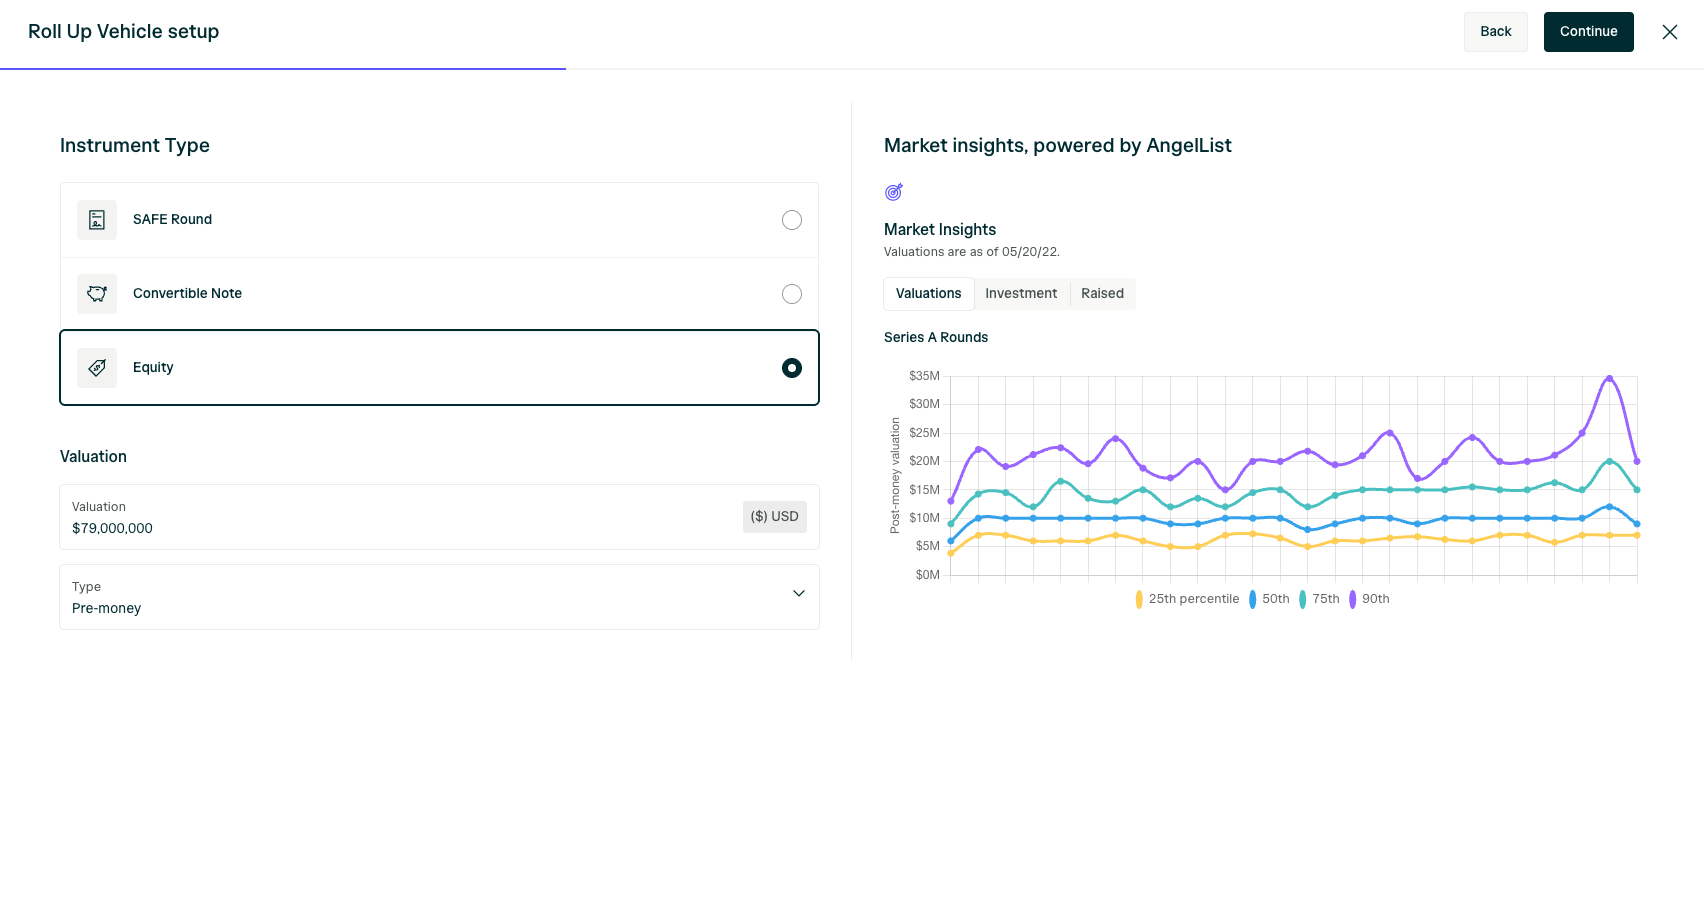
Task: Click the Continue button
Action: [1589, 32]
